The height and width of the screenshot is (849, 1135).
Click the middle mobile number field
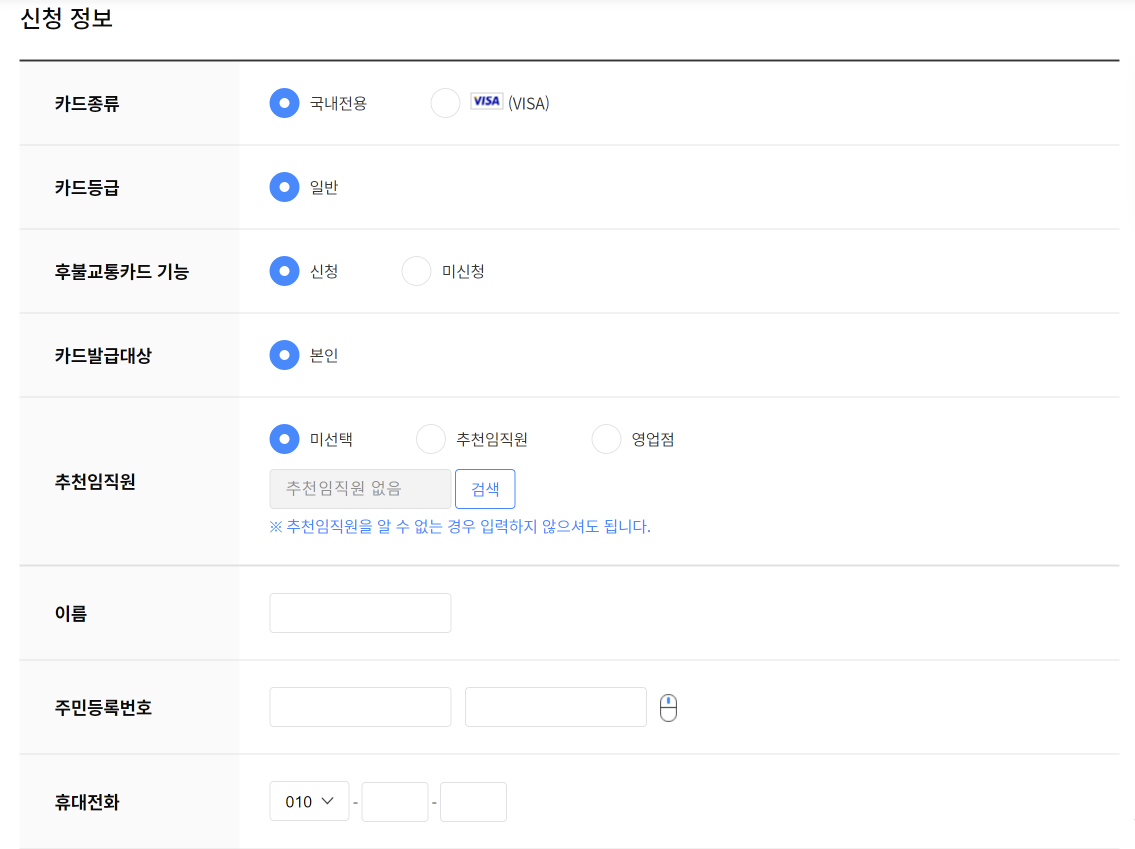point(395,801)
